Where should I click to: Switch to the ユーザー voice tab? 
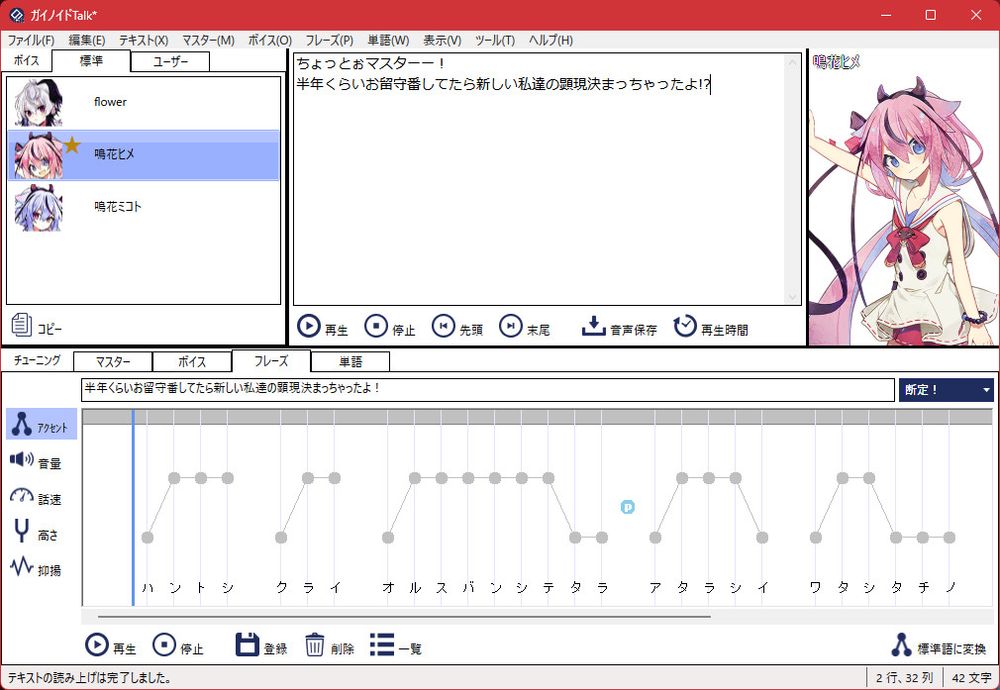170,61
